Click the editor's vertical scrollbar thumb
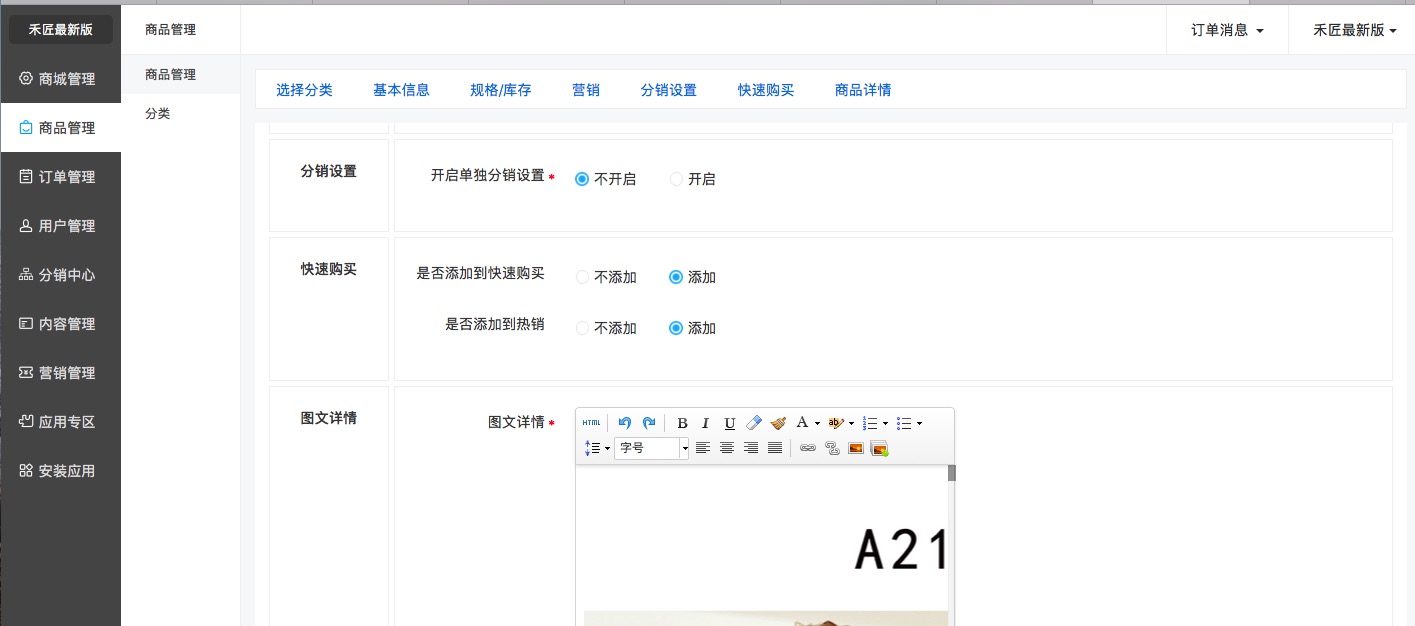 pos(952,473)
